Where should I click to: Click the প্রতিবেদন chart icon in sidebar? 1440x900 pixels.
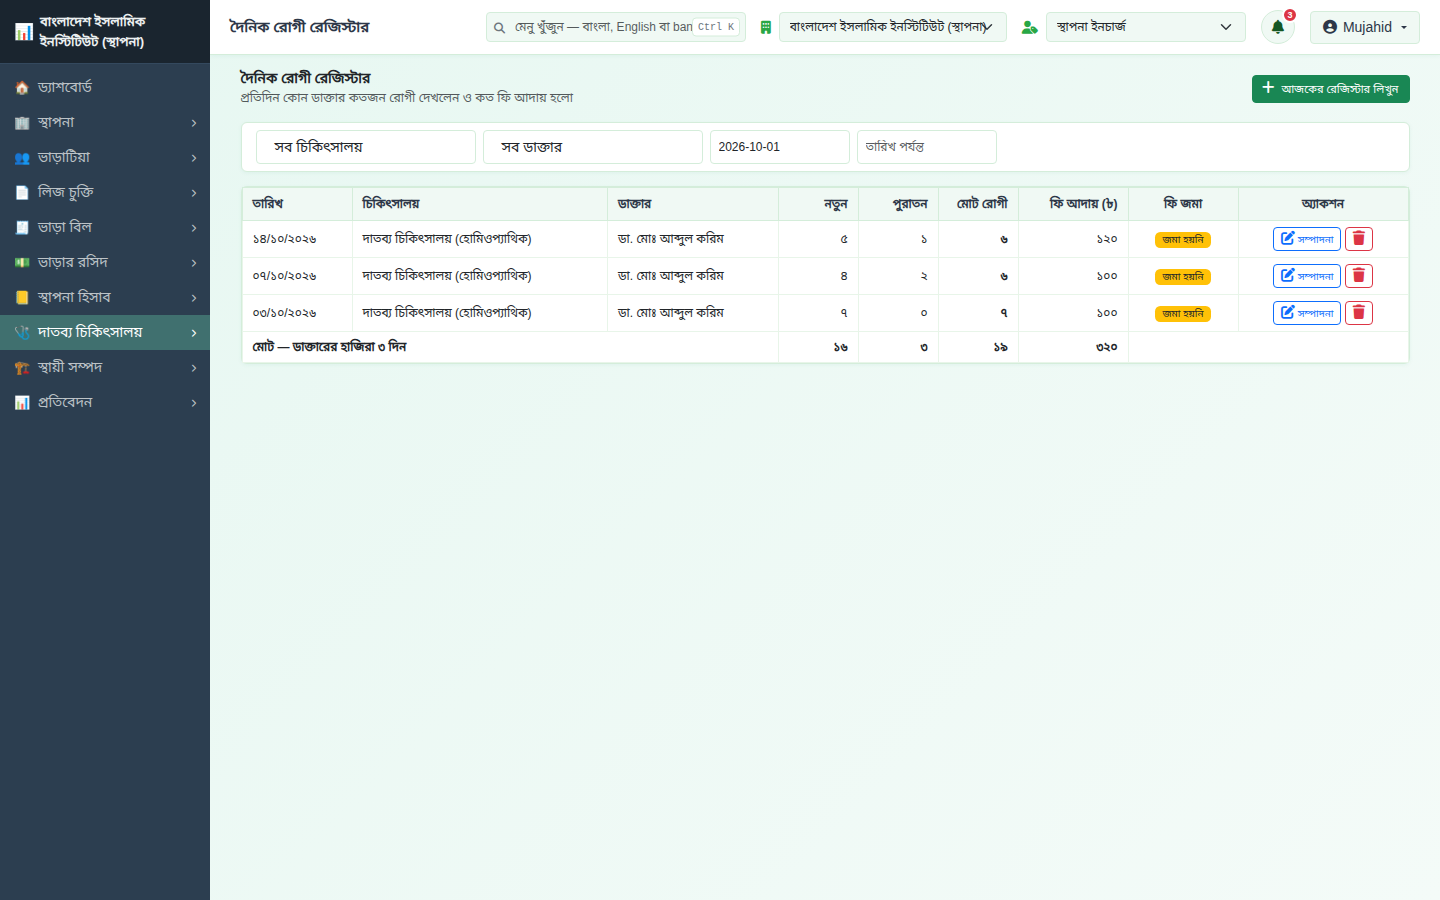22,403
